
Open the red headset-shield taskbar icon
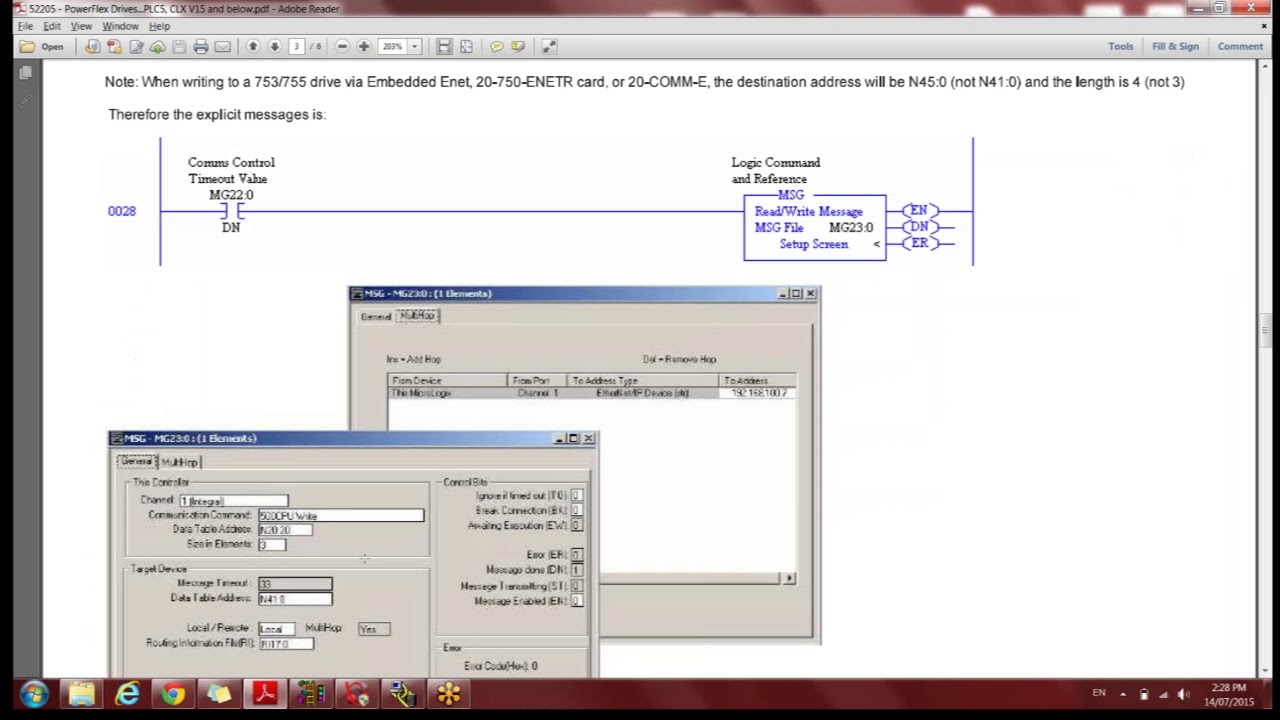point(357,694)
